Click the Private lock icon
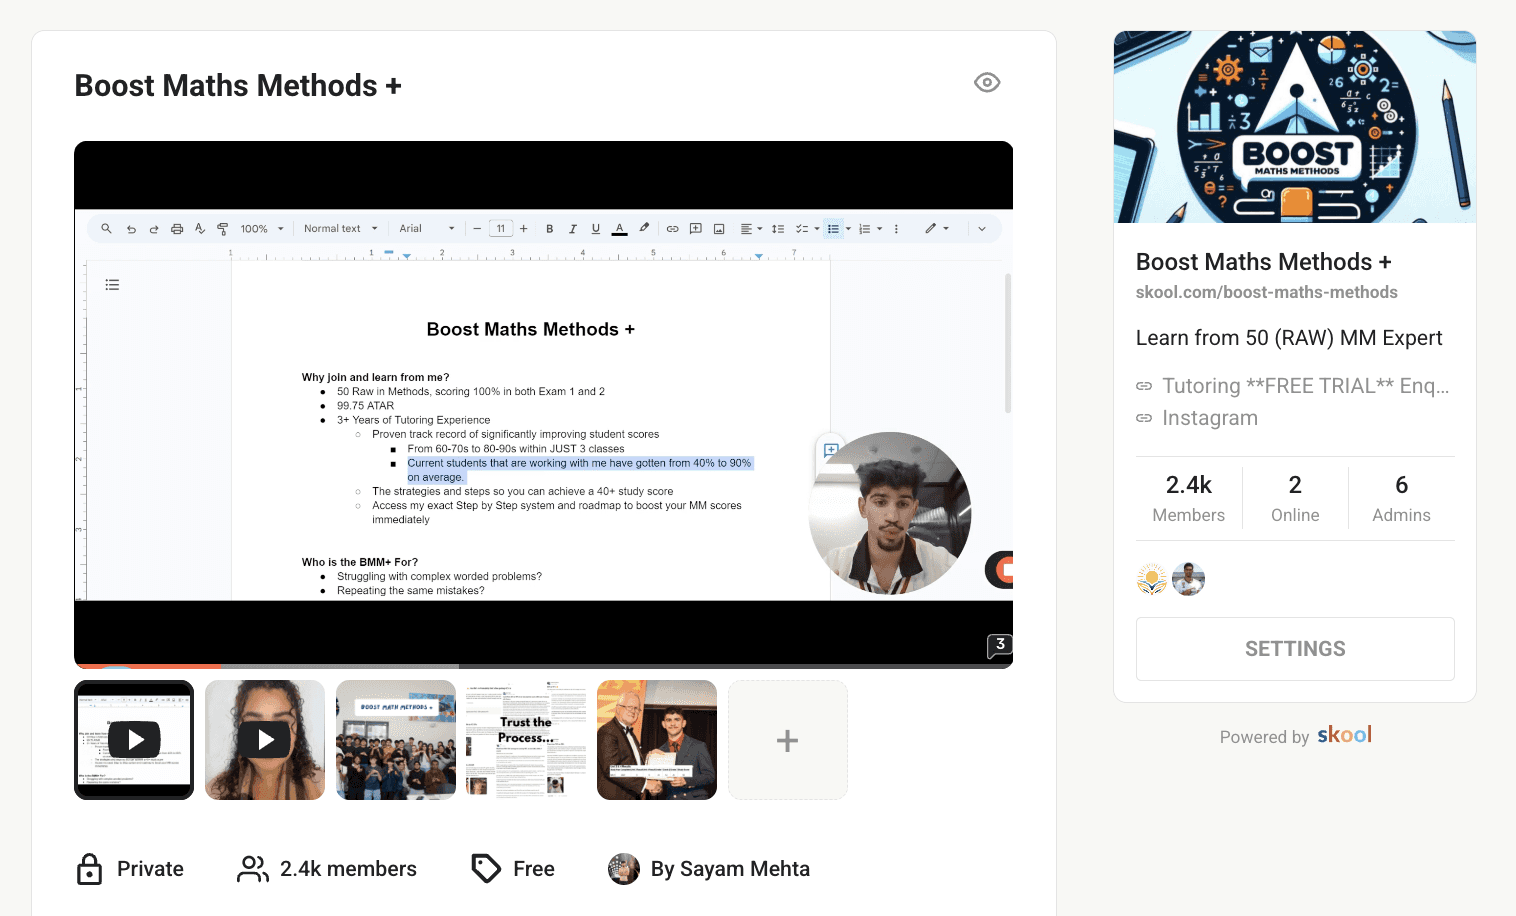 pyautogui.click(x=89, y=869)
